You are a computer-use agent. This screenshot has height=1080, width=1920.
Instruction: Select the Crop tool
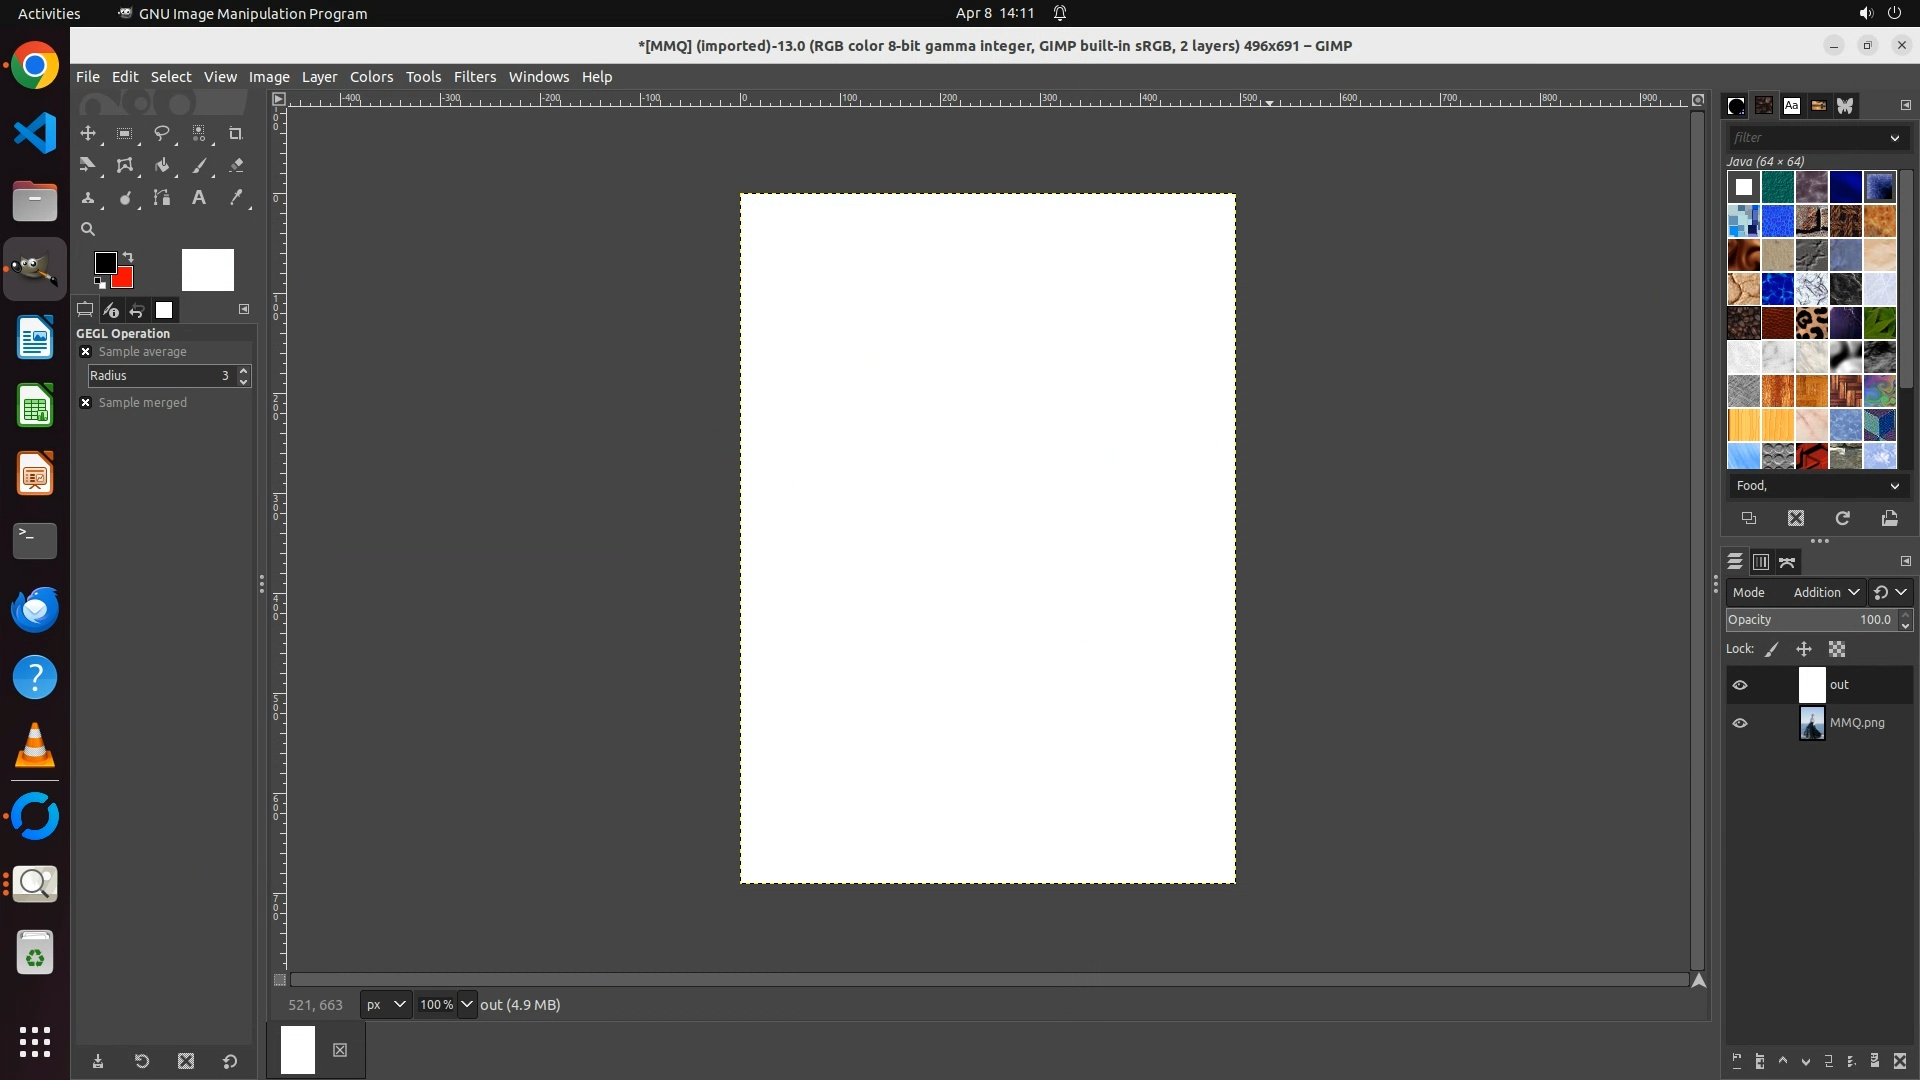click(236, 133)
